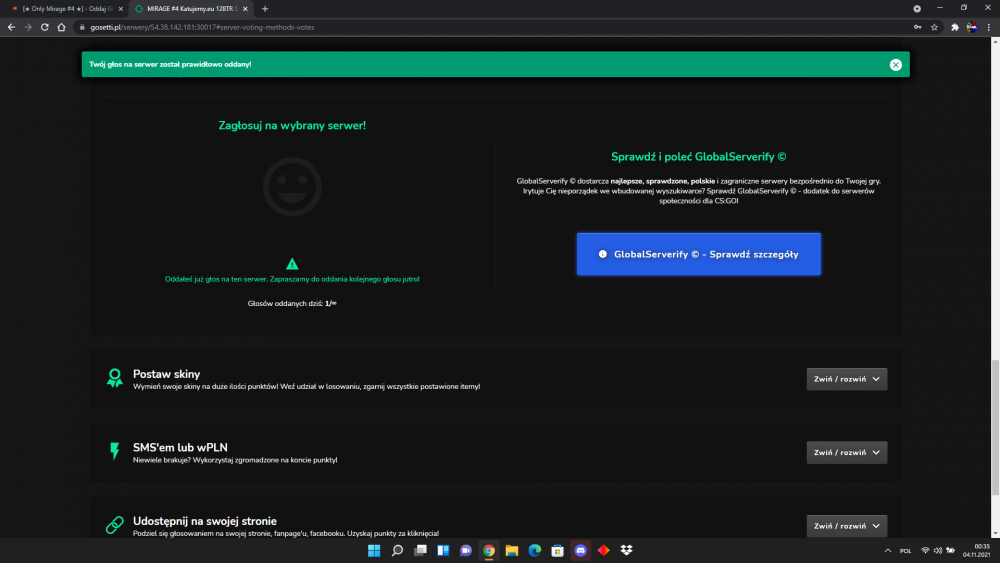Open Task View on the taskbar
The image size is (1000, 563).
point(420,550)
